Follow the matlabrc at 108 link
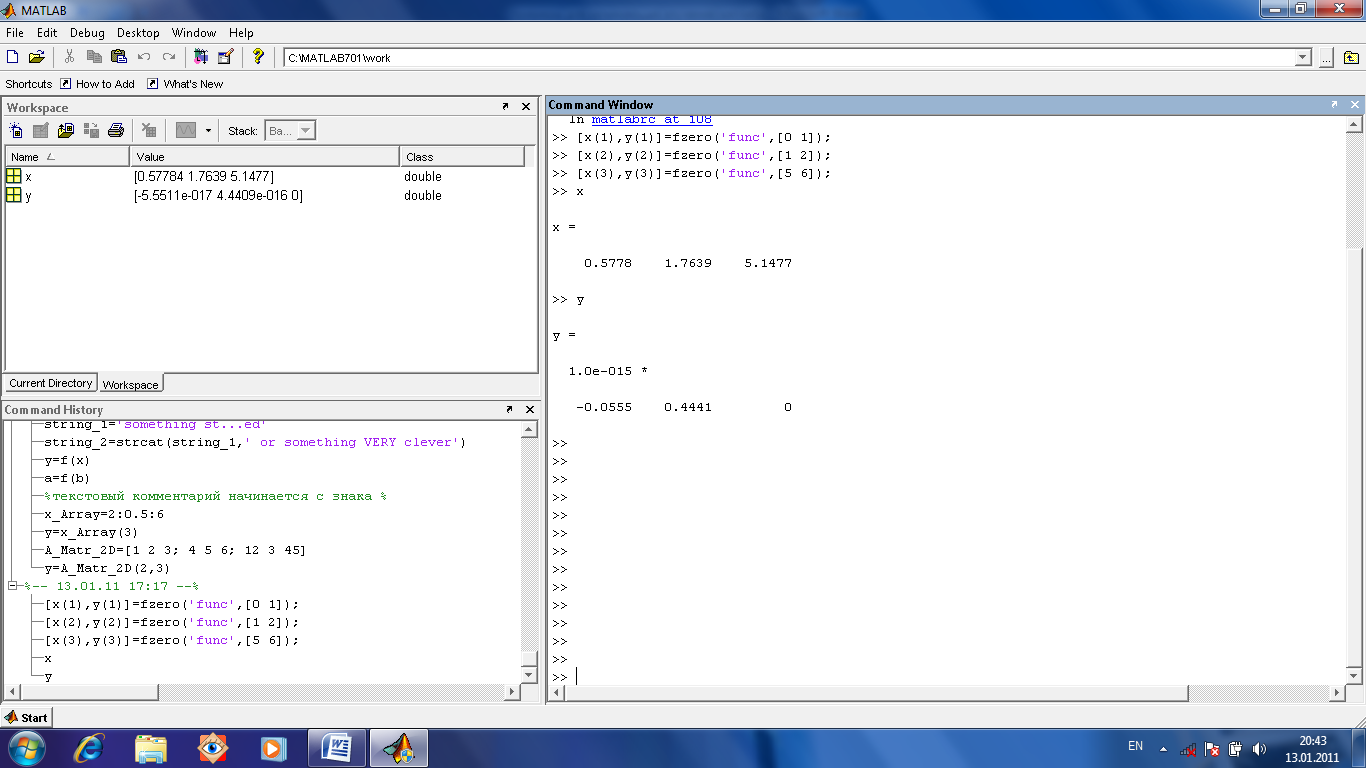This screenshot has width=1366, height=768. pyautogui.click(x=652, y=119)
